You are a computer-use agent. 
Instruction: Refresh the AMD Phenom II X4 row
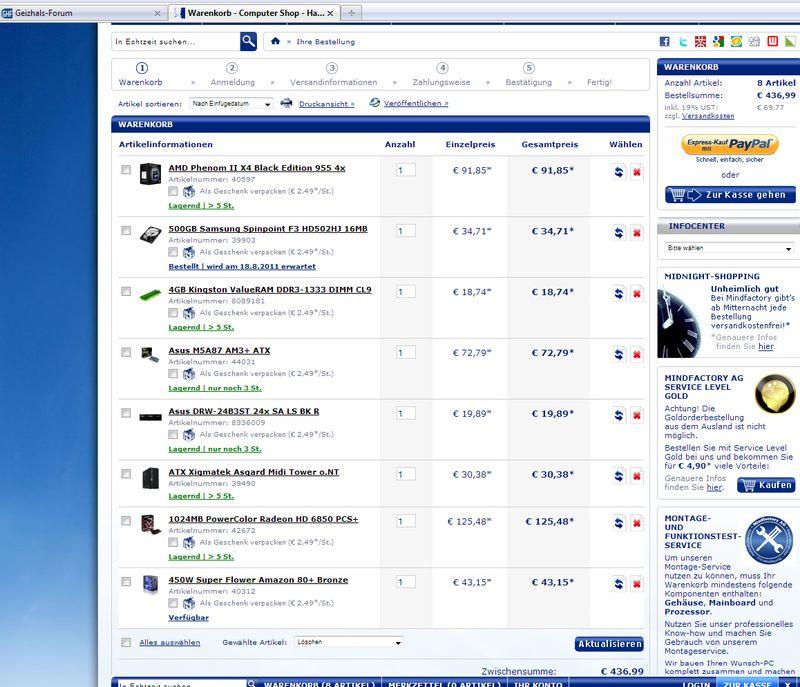pyautogui.click(x=618, y=172)
